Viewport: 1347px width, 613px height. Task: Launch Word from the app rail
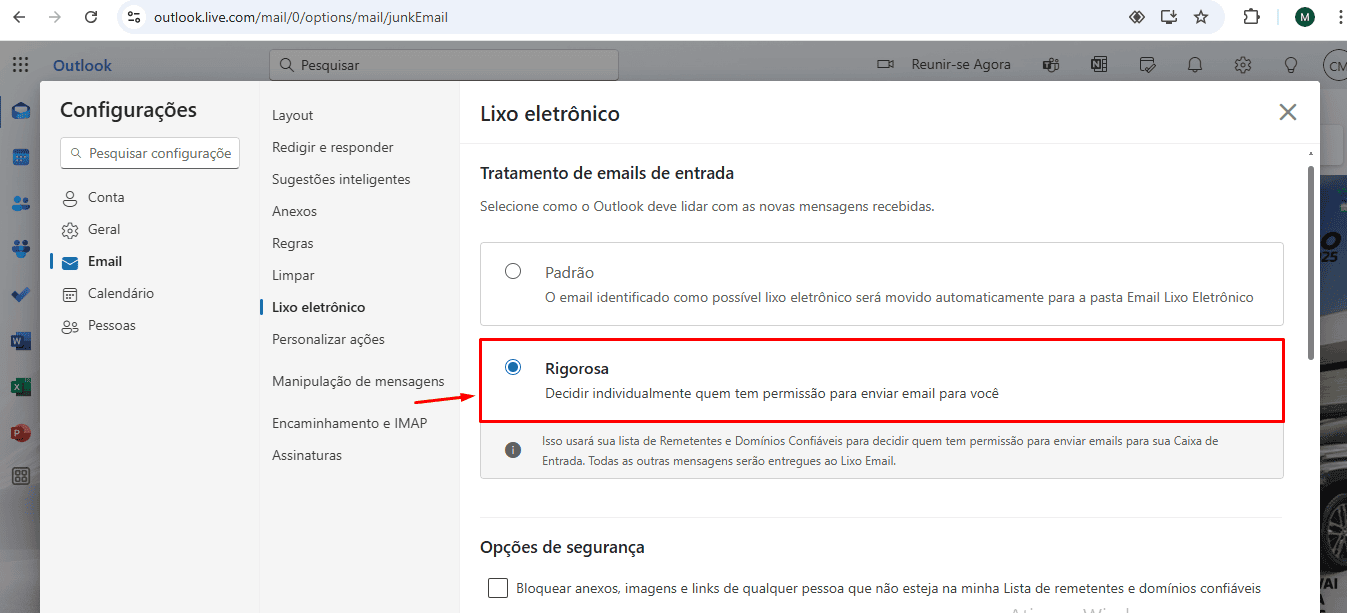click(21, 341)
